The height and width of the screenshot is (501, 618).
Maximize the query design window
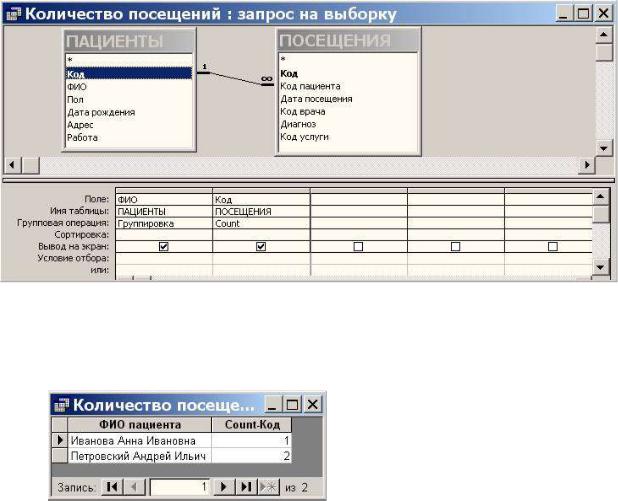tap(583, 14)
